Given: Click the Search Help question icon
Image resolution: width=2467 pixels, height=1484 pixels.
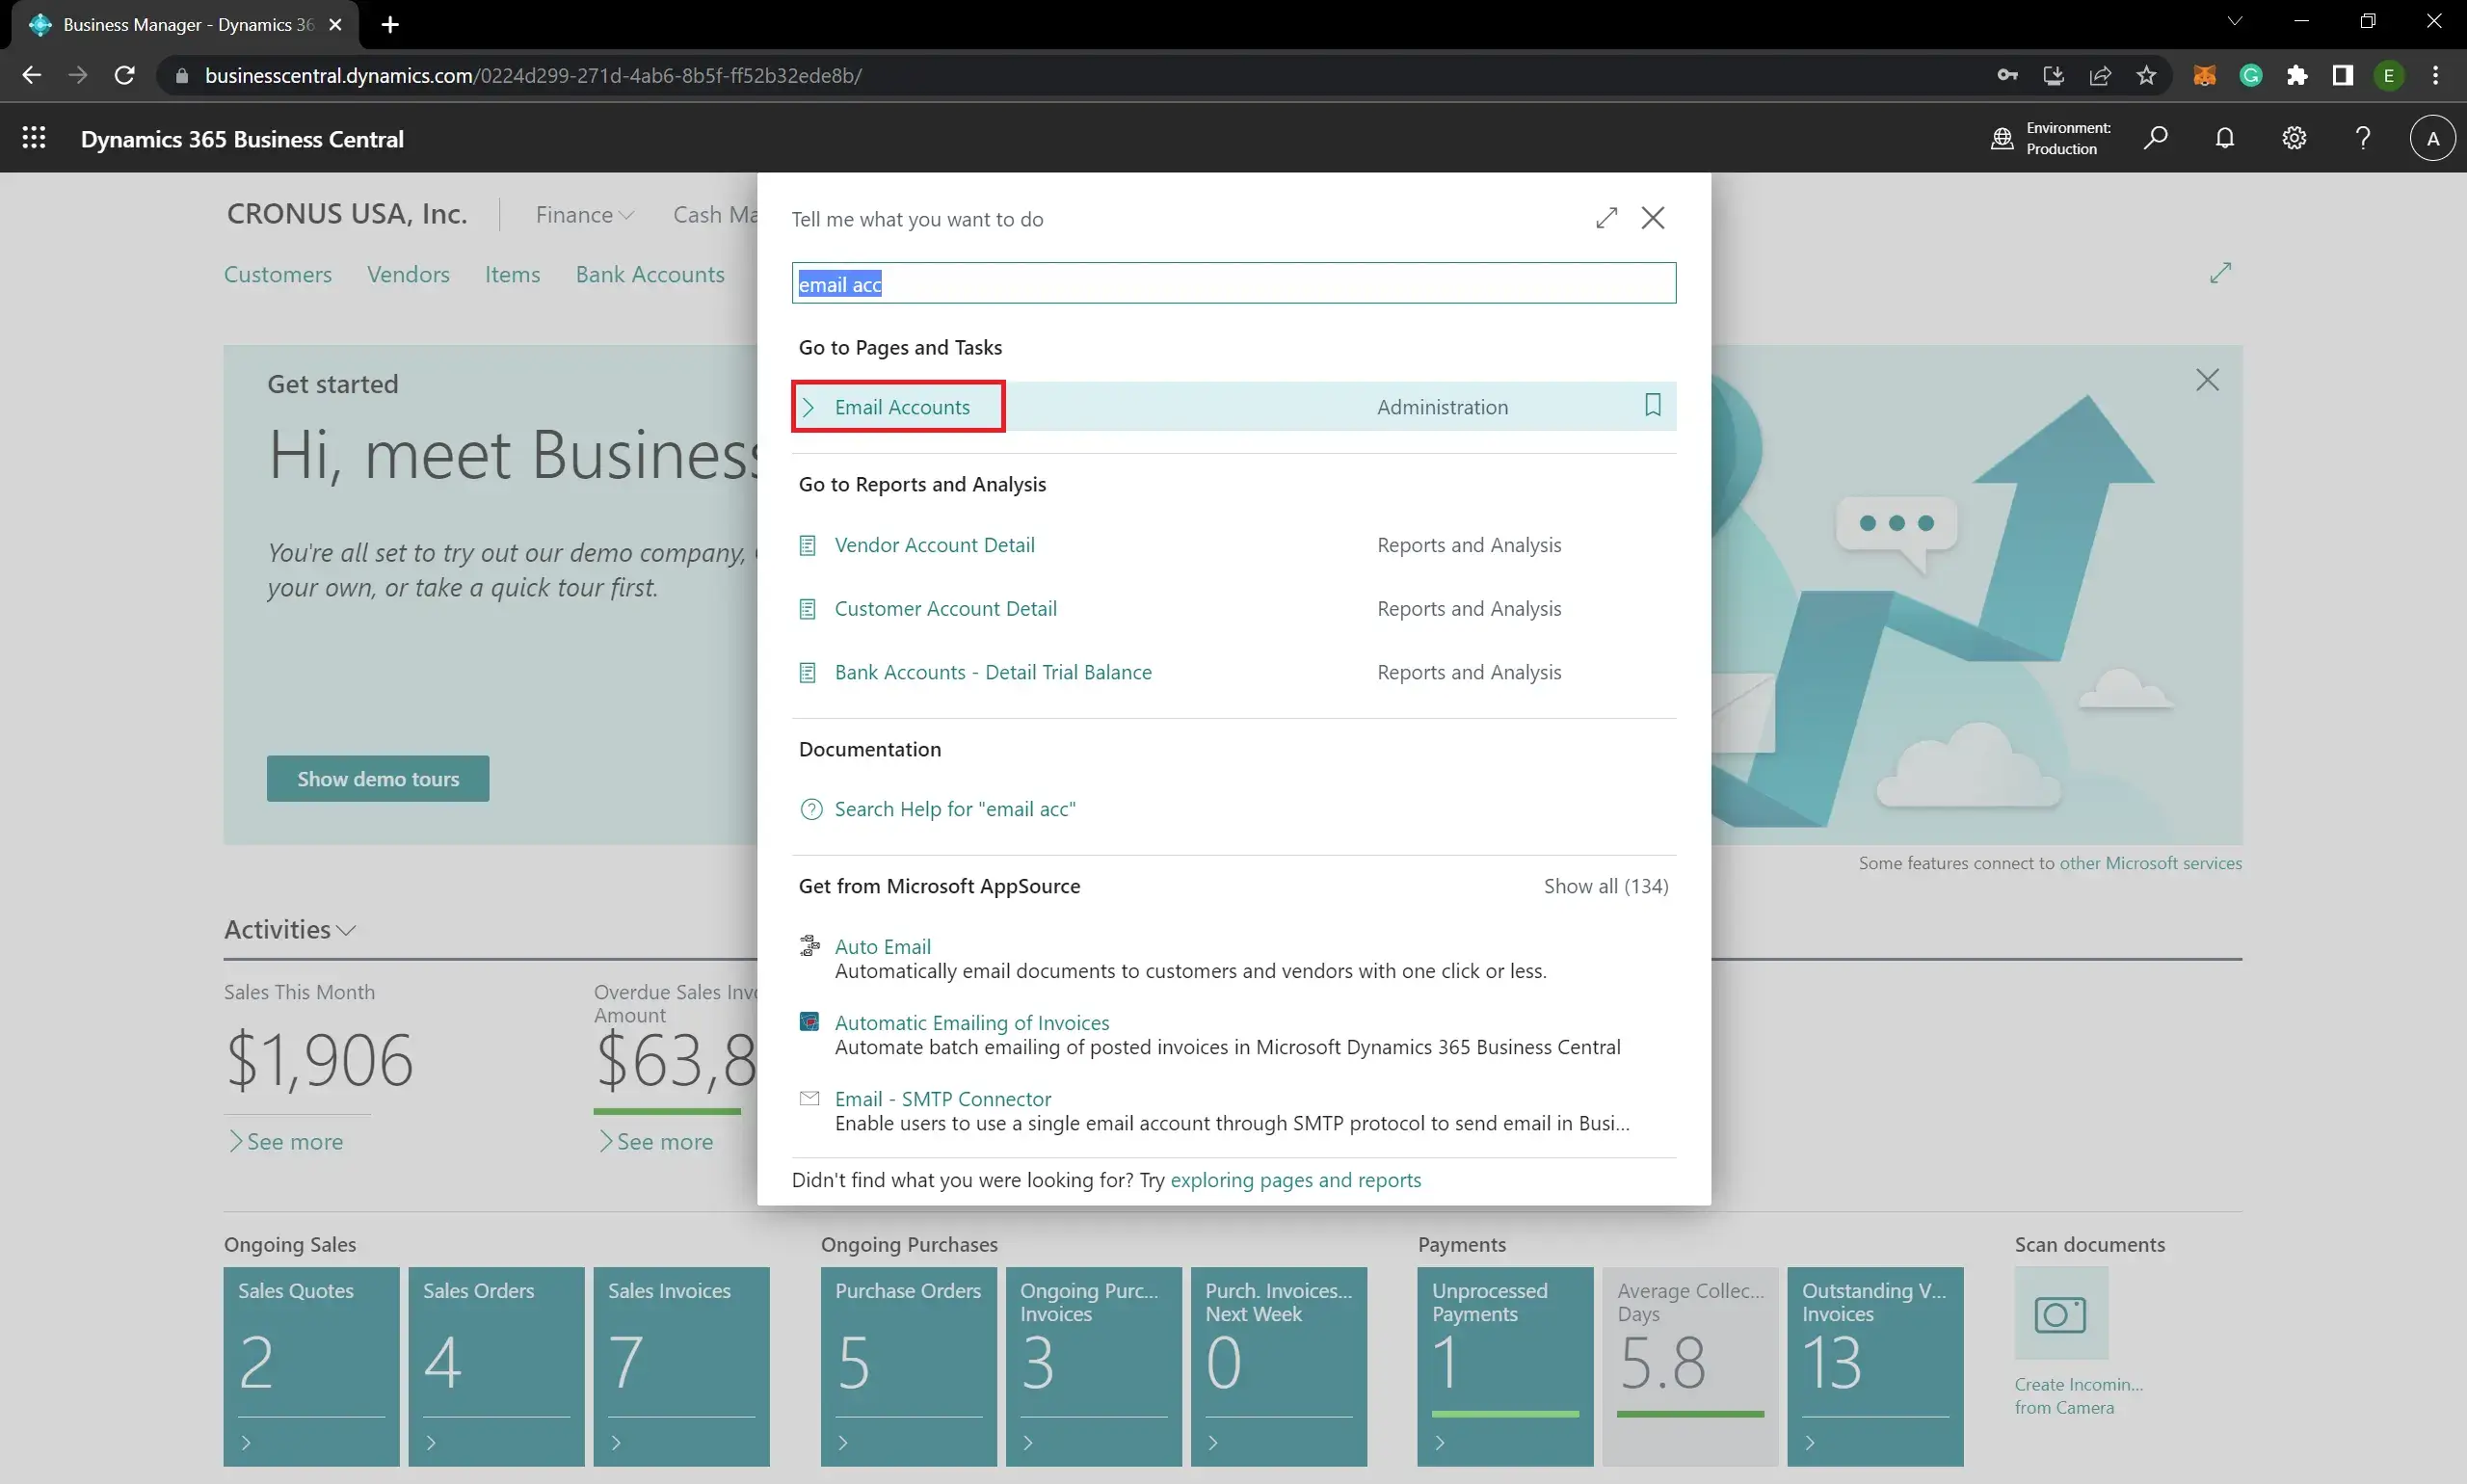Looking at the screenshot, I should point(811,809).
